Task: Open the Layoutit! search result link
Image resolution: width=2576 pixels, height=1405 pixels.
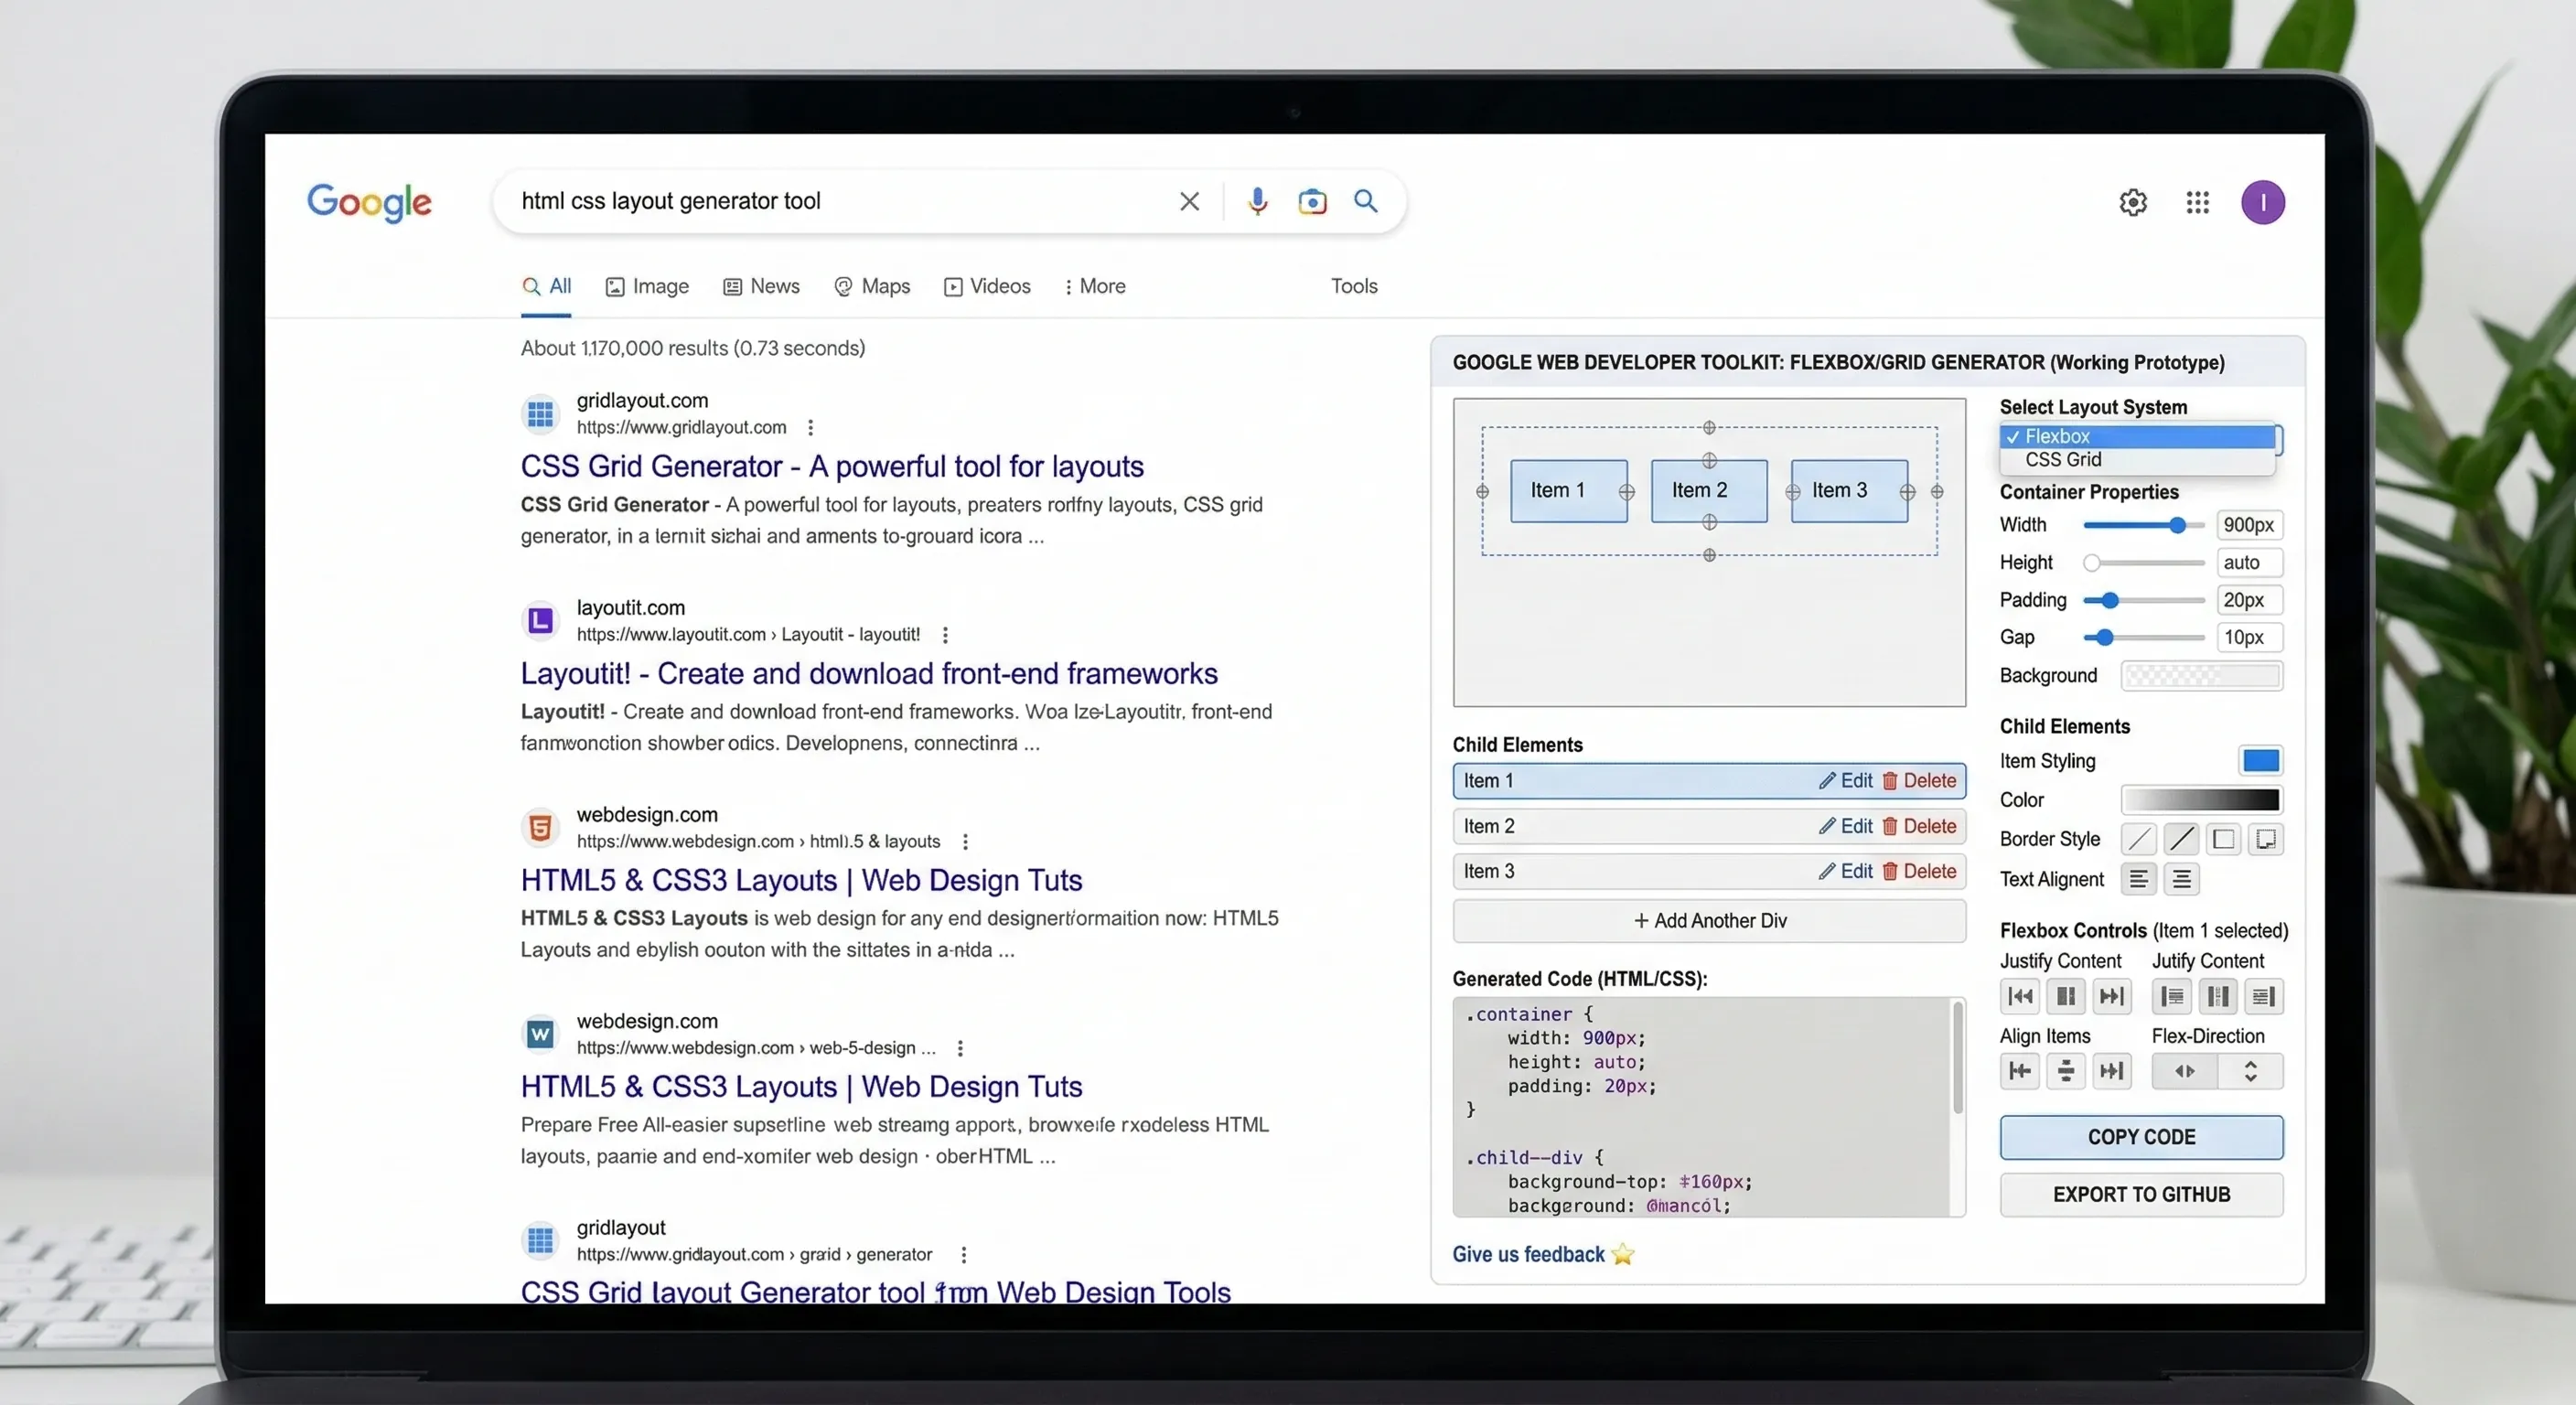Action: point(868,674)
